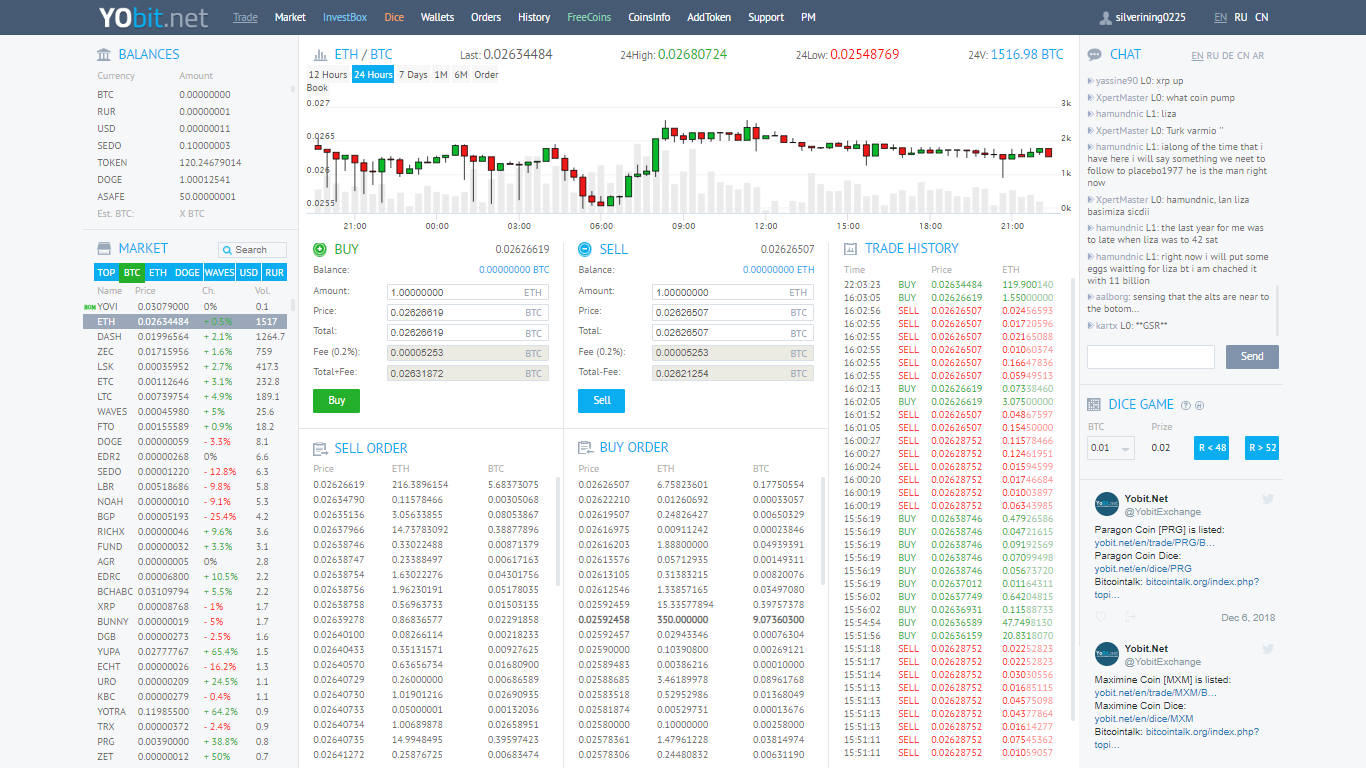Open the InvestBox menu item
The width and height of the screenshot is (1366, 768).
tap(345, 17)
